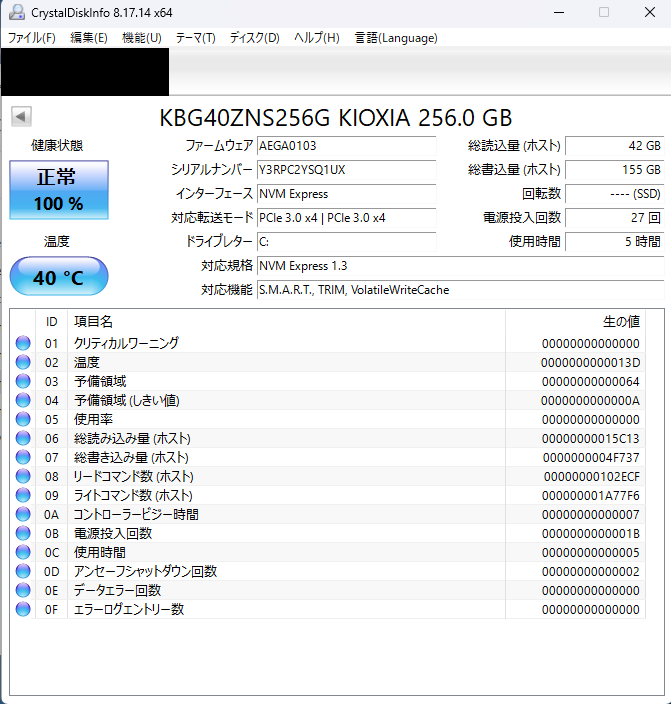
Task: Click status orb for 0A コントローラービジー時間
Action: 23,514
